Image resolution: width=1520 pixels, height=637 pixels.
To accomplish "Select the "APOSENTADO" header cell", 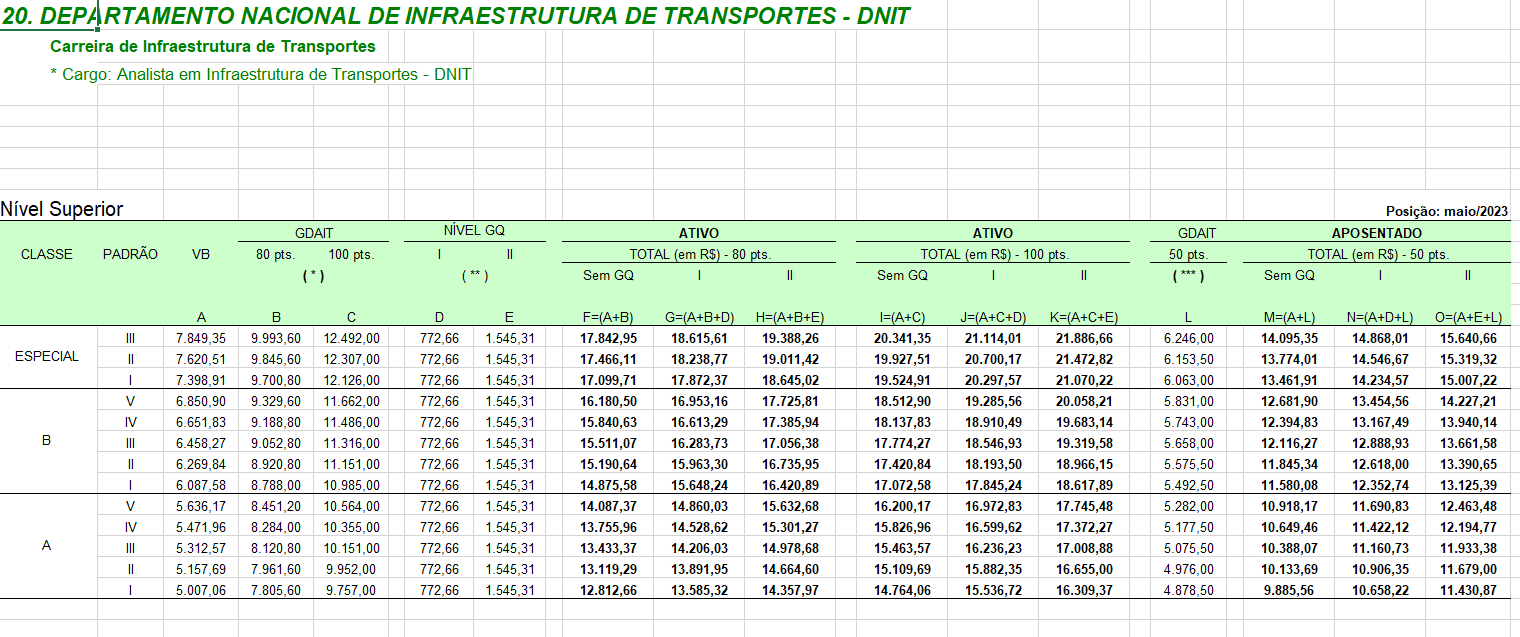I will pyautogui.click(x=1376, y=233).
